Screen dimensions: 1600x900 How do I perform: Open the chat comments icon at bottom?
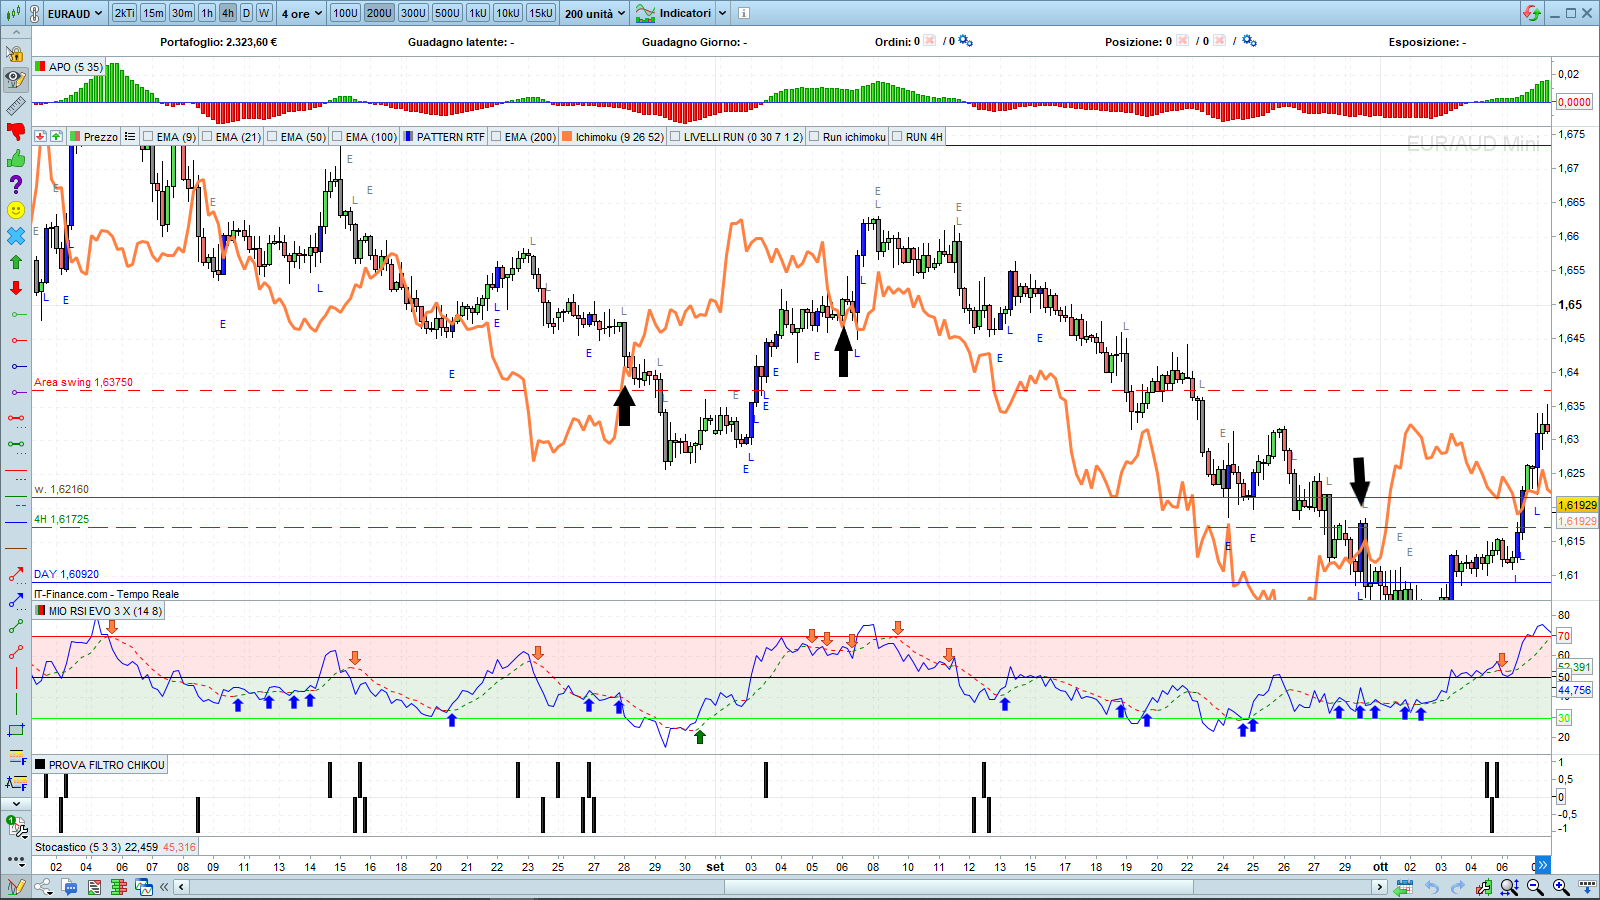click(69, 887)
